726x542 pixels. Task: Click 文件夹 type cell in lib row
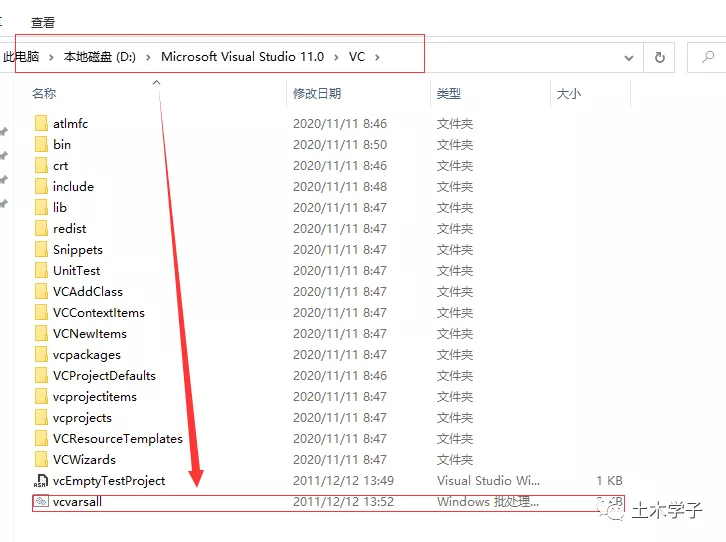click(x=455, y=208)
